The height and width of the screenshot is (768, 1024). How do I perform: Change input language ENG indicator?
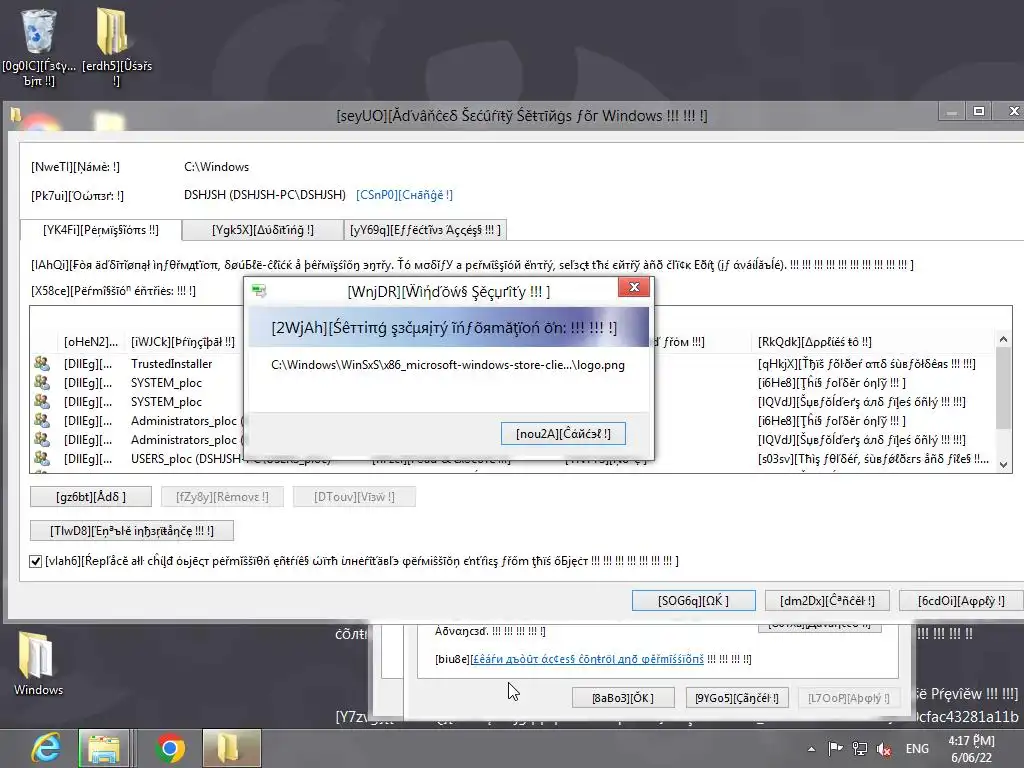(x=917, y=749)
